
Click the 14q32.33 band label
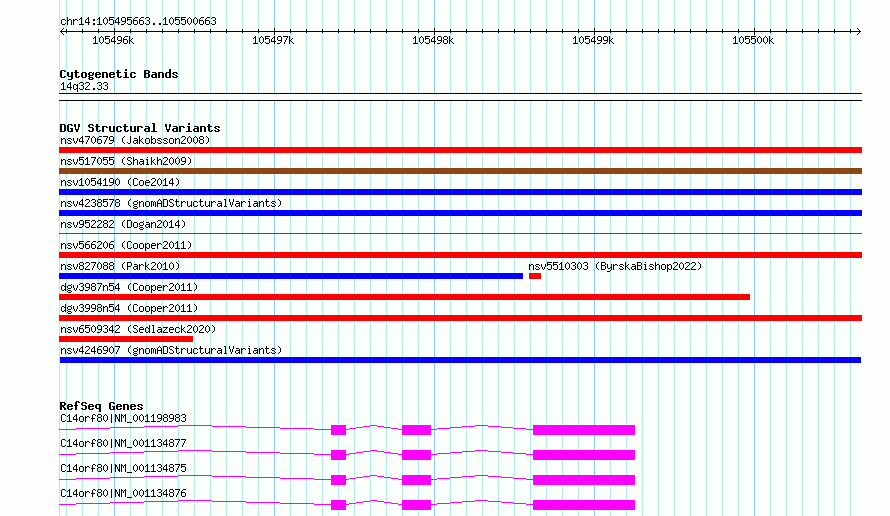84,86
